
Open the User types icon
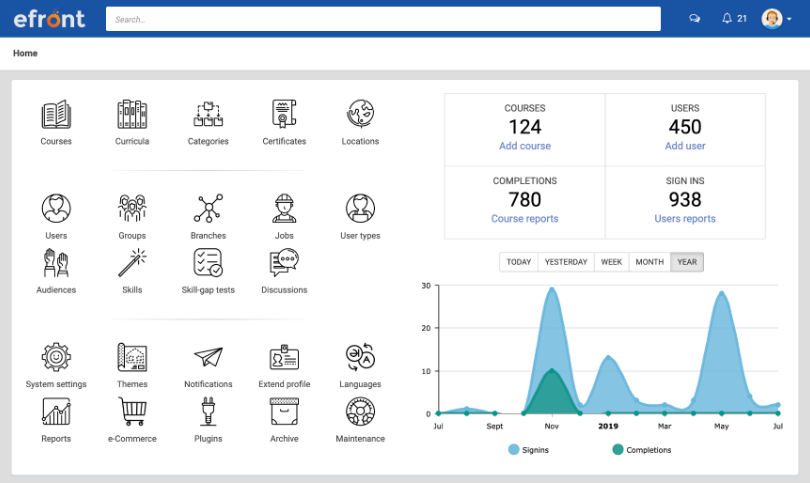(x=360, y=208)
